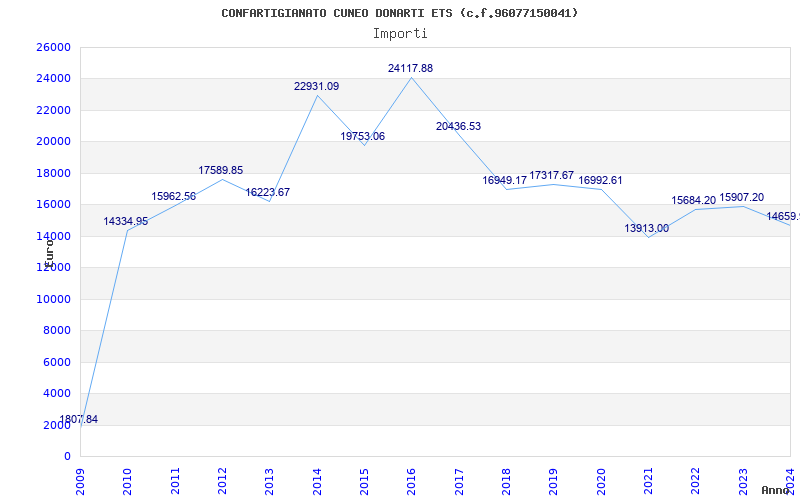Select the 2014 year on x-axis
Image resolution: width=800 pixels, height=500 pixels.
pyautogui.click(x=317, y=481)
